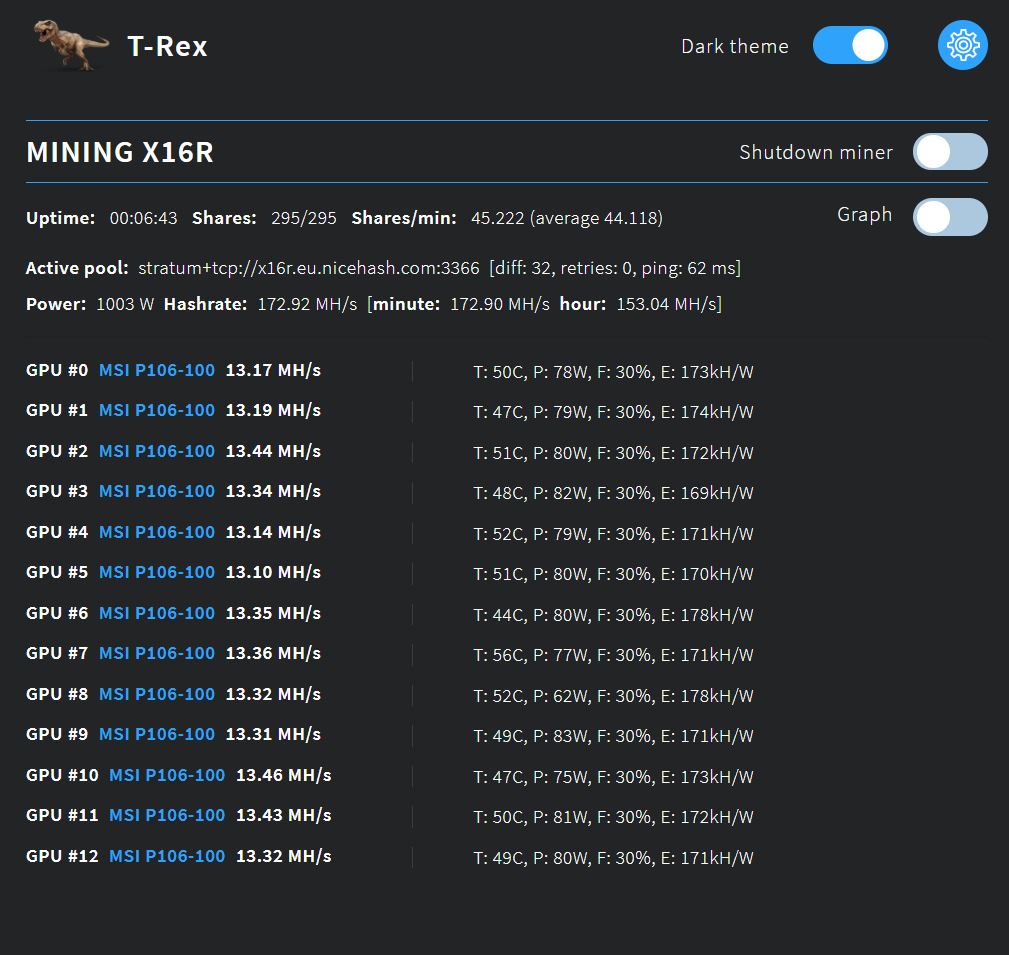Click GPU #9 stats T: 49C, P: 83W

tap(613, 737)
